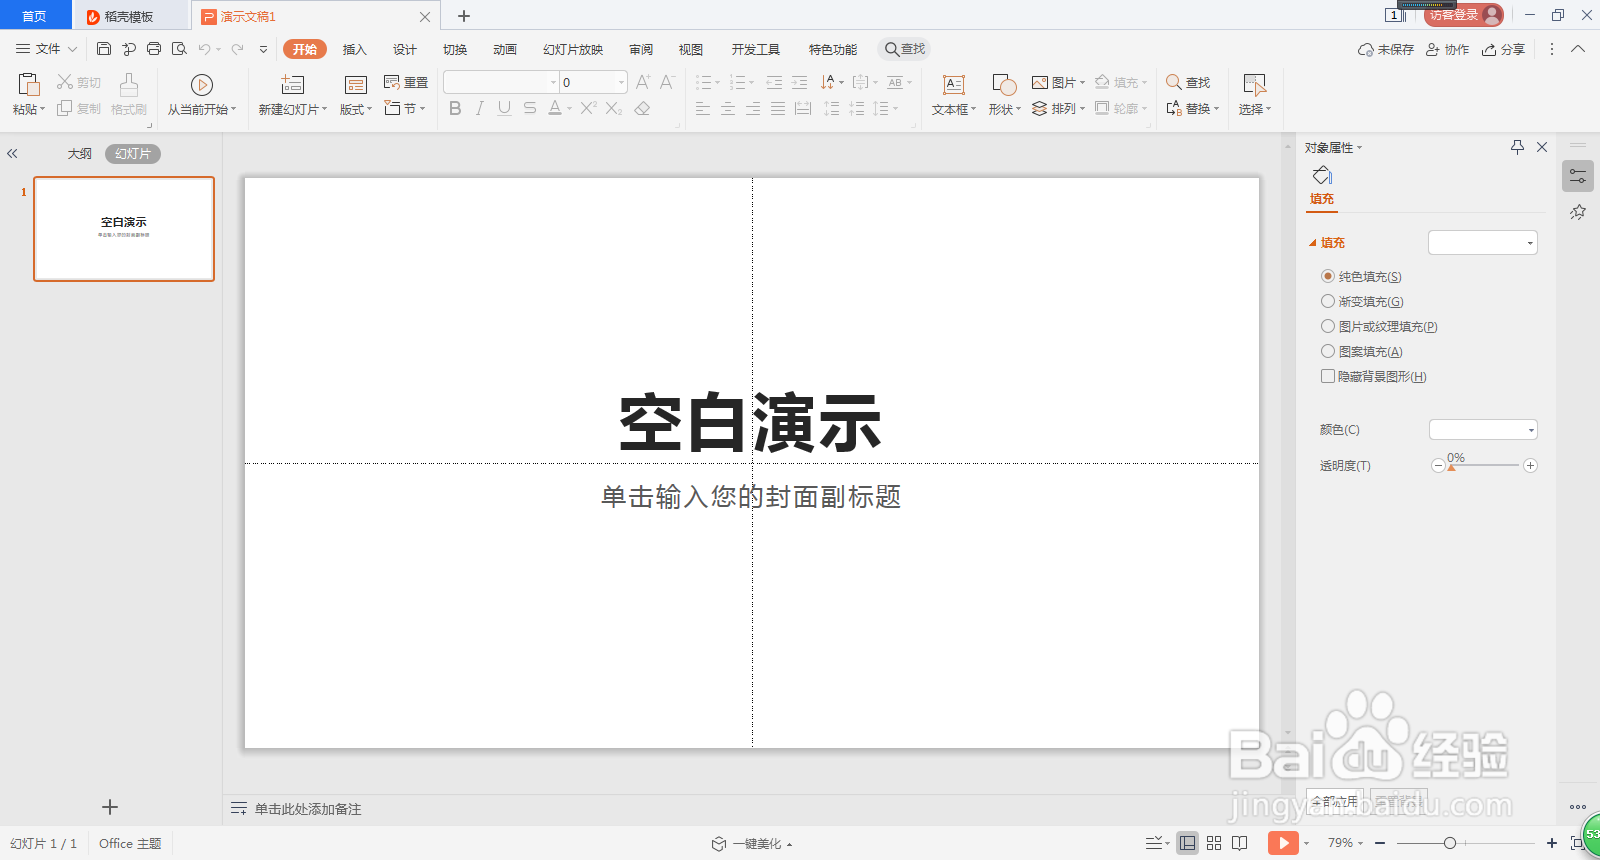
Task: Open the fill preset dropdown in properties panel
Action: [1482, 242]
